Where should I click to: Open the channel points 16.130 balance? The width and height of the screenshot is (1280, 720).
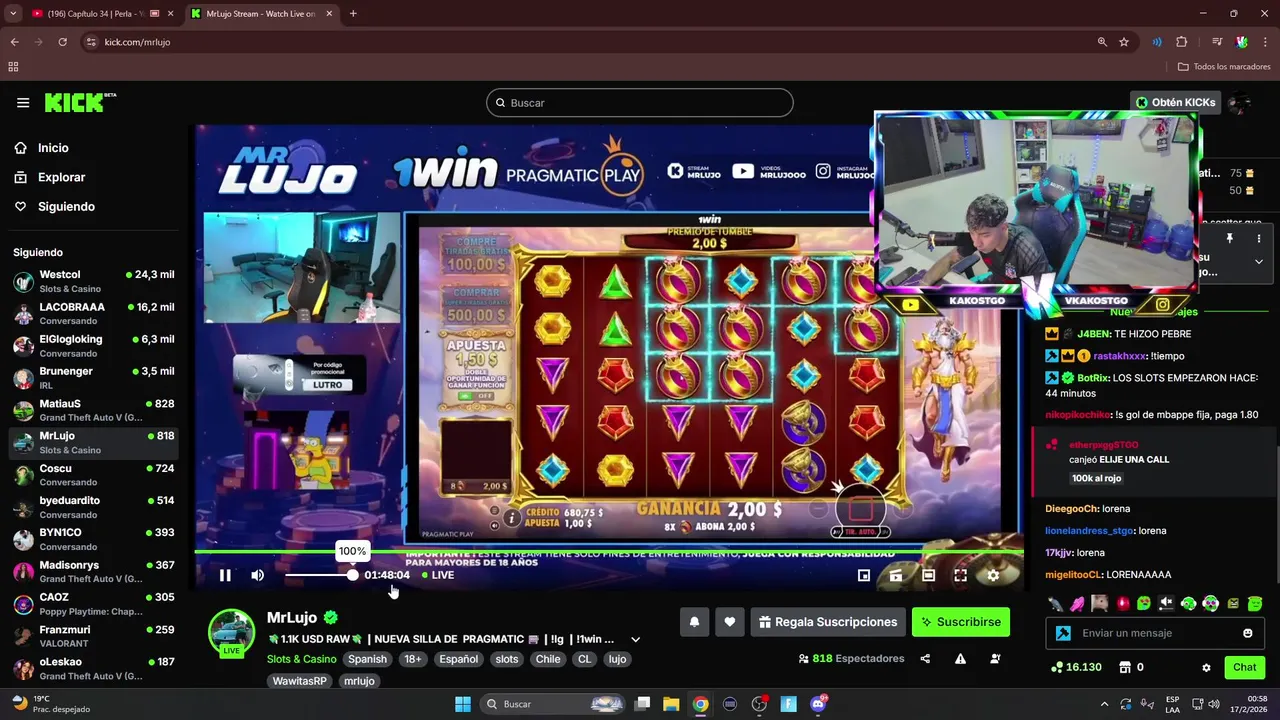click(1077, 667)
